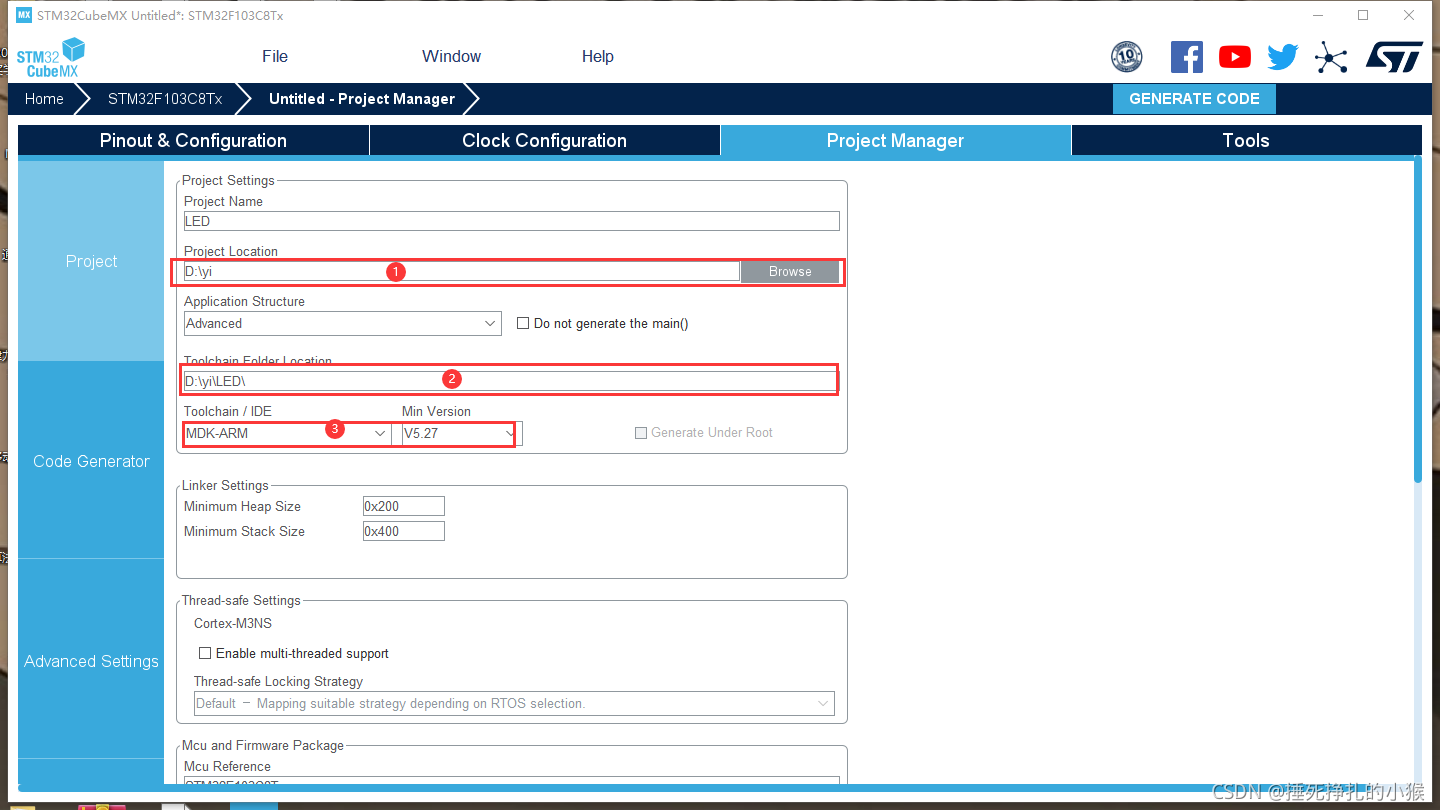Open ST Twitter page icon
The width and height of the screenshot is (1440, 810).
(1283, 57)
